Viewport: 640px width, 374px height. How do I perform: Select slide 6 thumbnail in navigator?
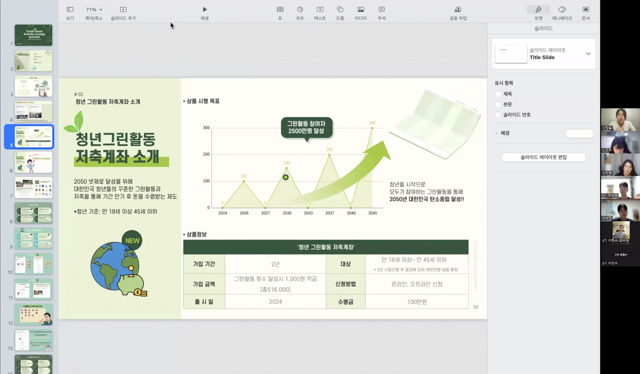pyautogui.click(x=33, y=162)
